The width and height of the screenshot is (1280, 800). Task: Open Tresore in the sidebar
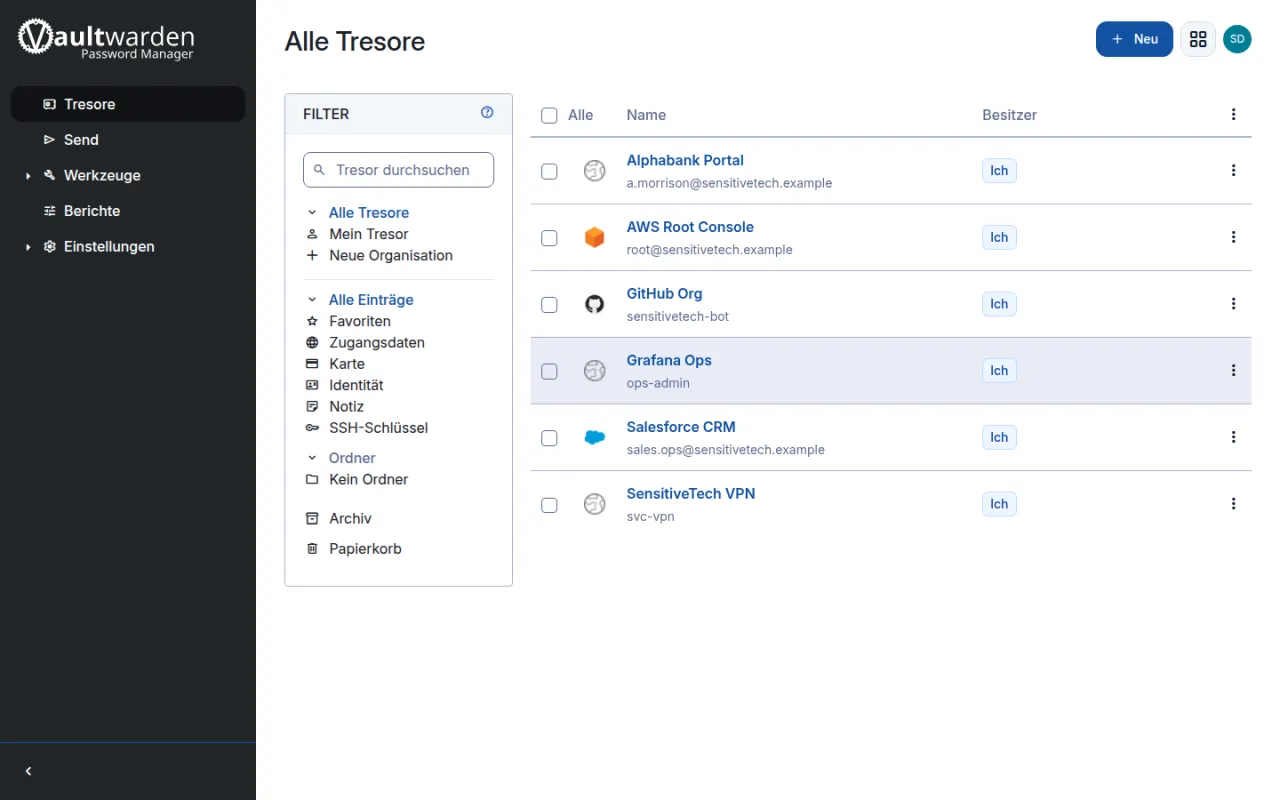coord(128,104)
